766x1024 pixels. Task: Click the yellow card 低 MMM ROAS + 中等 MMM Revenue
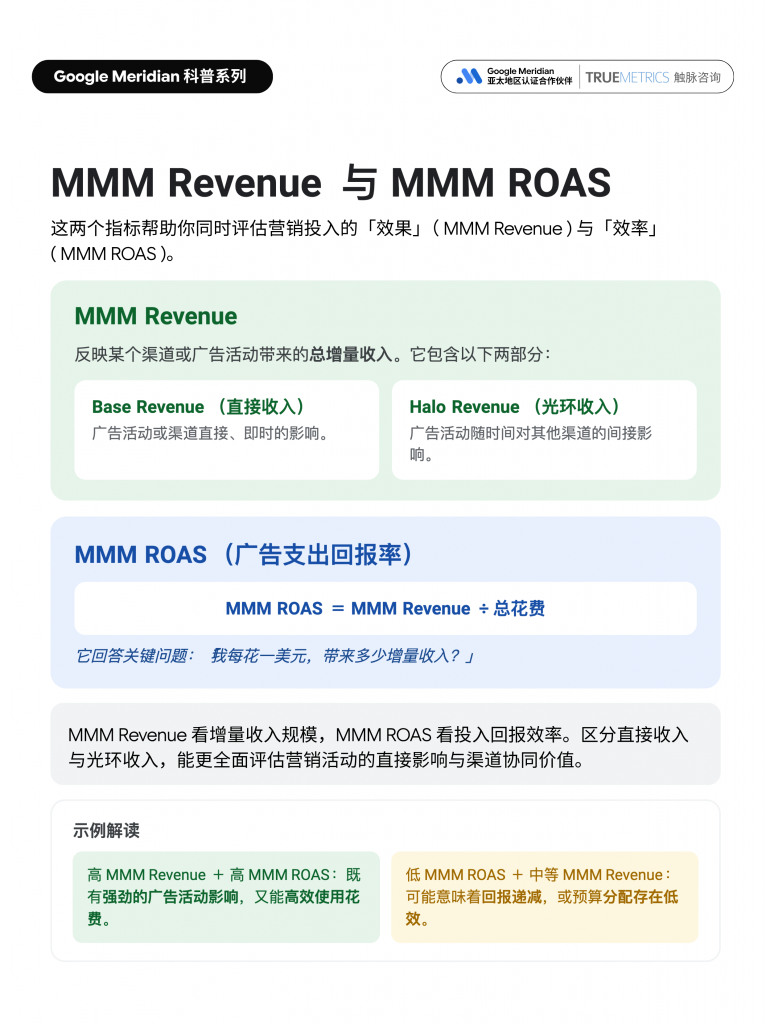[x=545, y=897]
